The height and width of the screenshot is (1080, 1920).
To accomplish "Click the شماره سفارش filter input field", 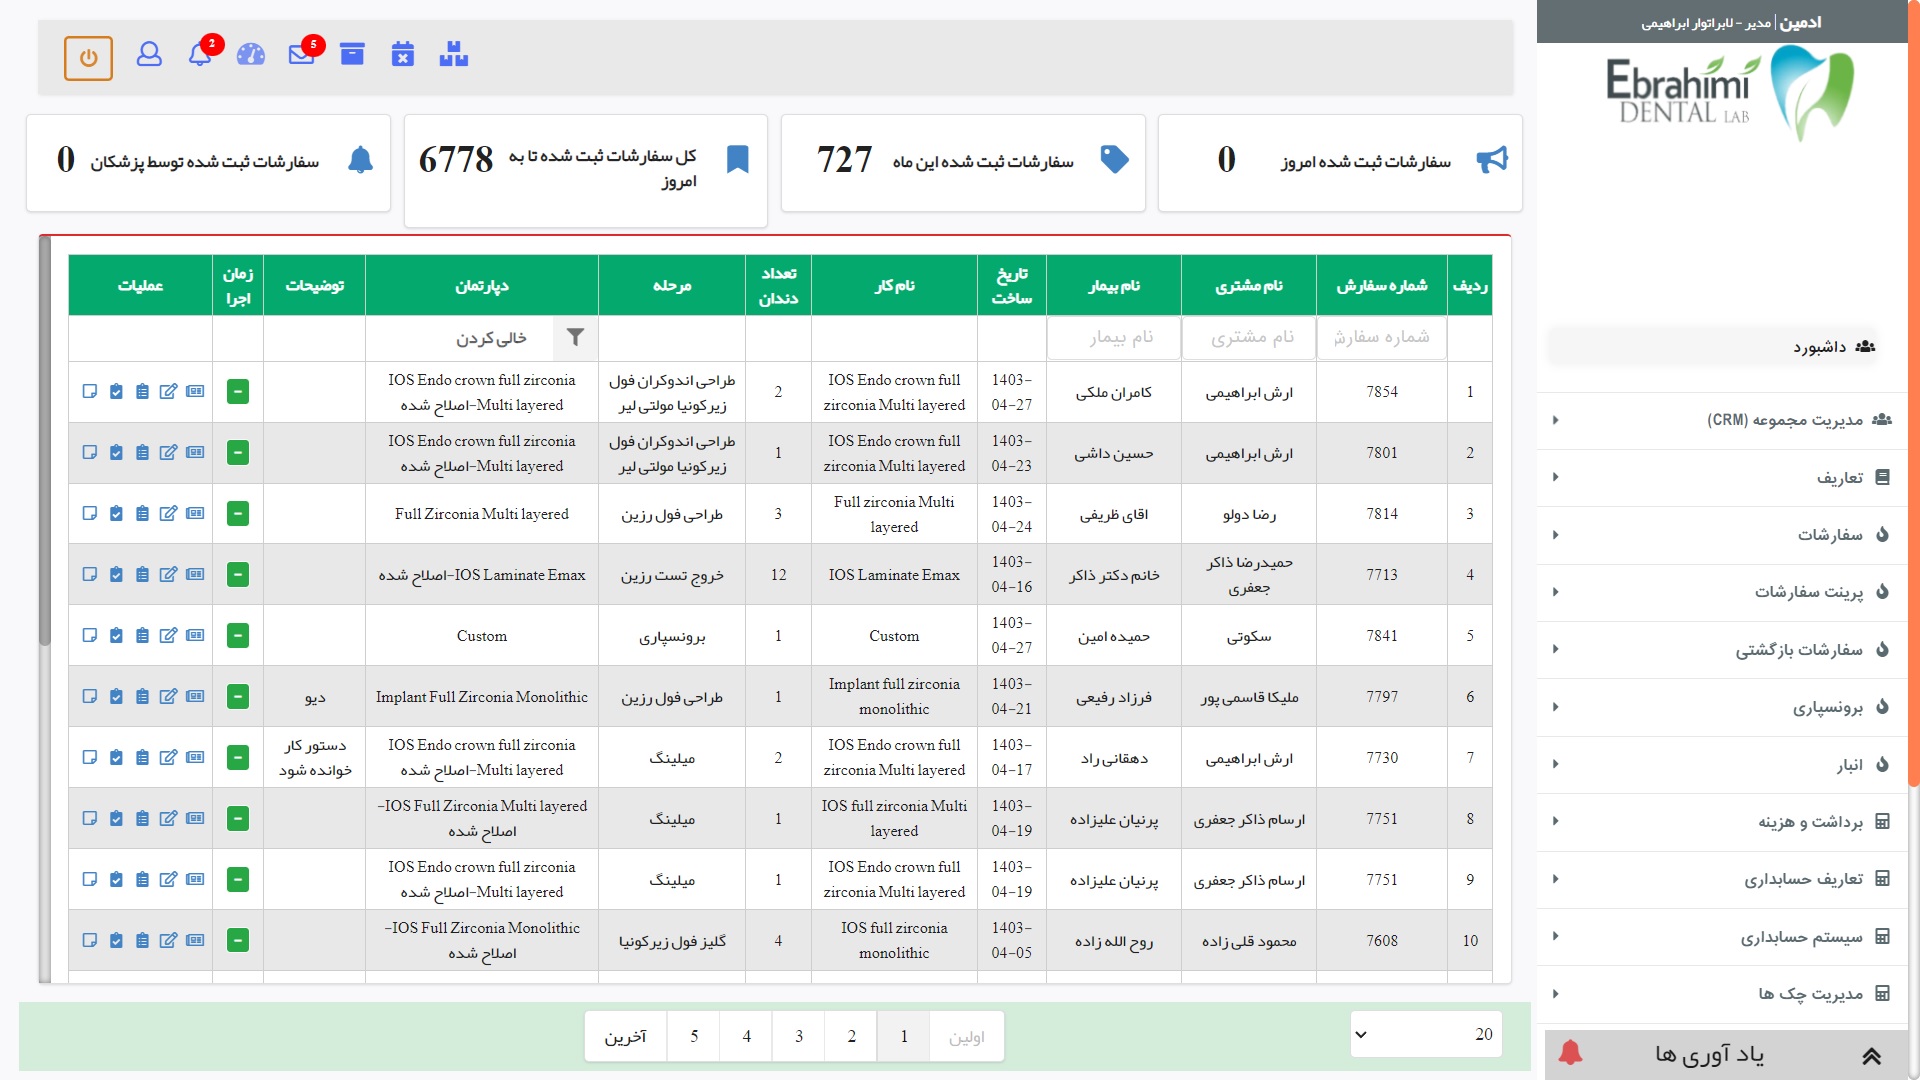I will point(1381,338).
